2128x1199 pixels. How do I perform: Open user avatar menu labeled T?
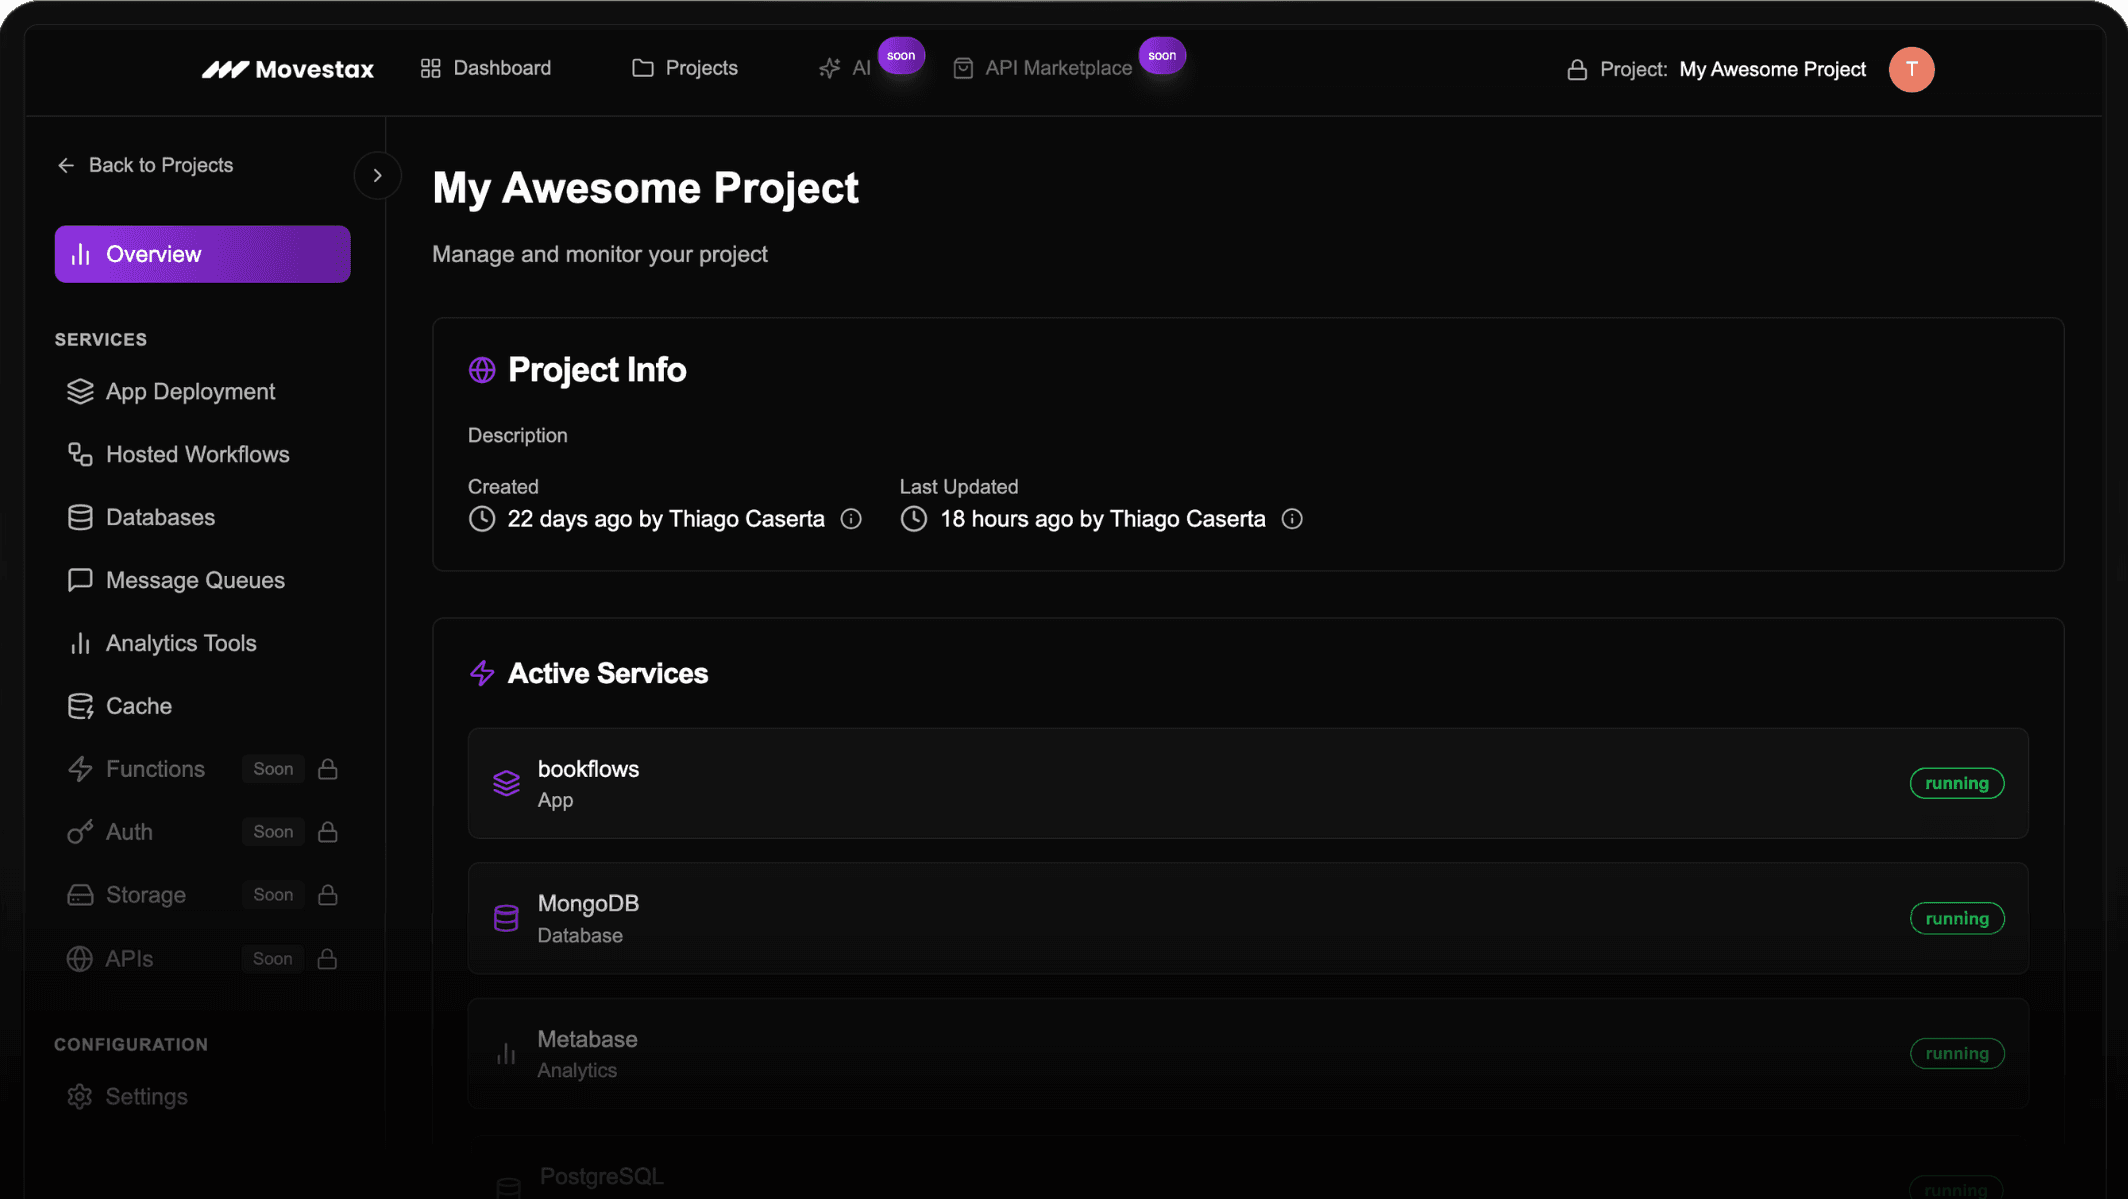pos(1911,70)
